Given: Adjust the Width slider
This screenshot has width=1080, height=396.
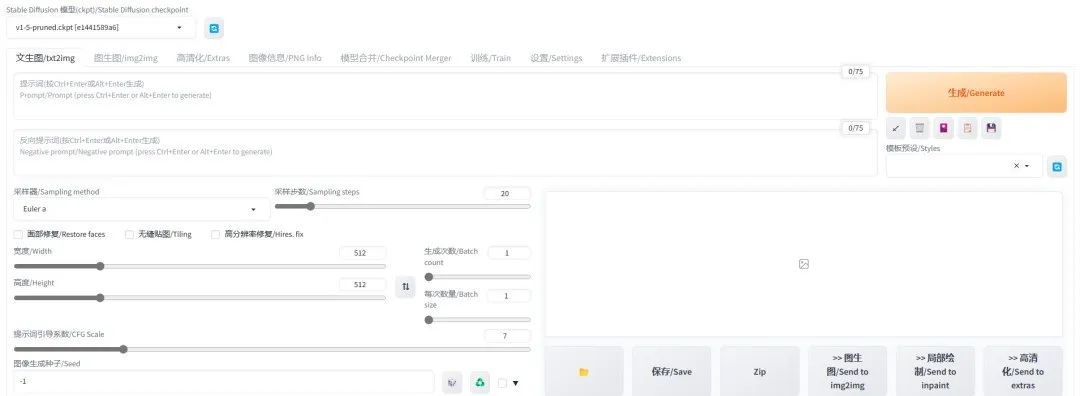Looking at the screenshot, I should (x=200, y=266).
